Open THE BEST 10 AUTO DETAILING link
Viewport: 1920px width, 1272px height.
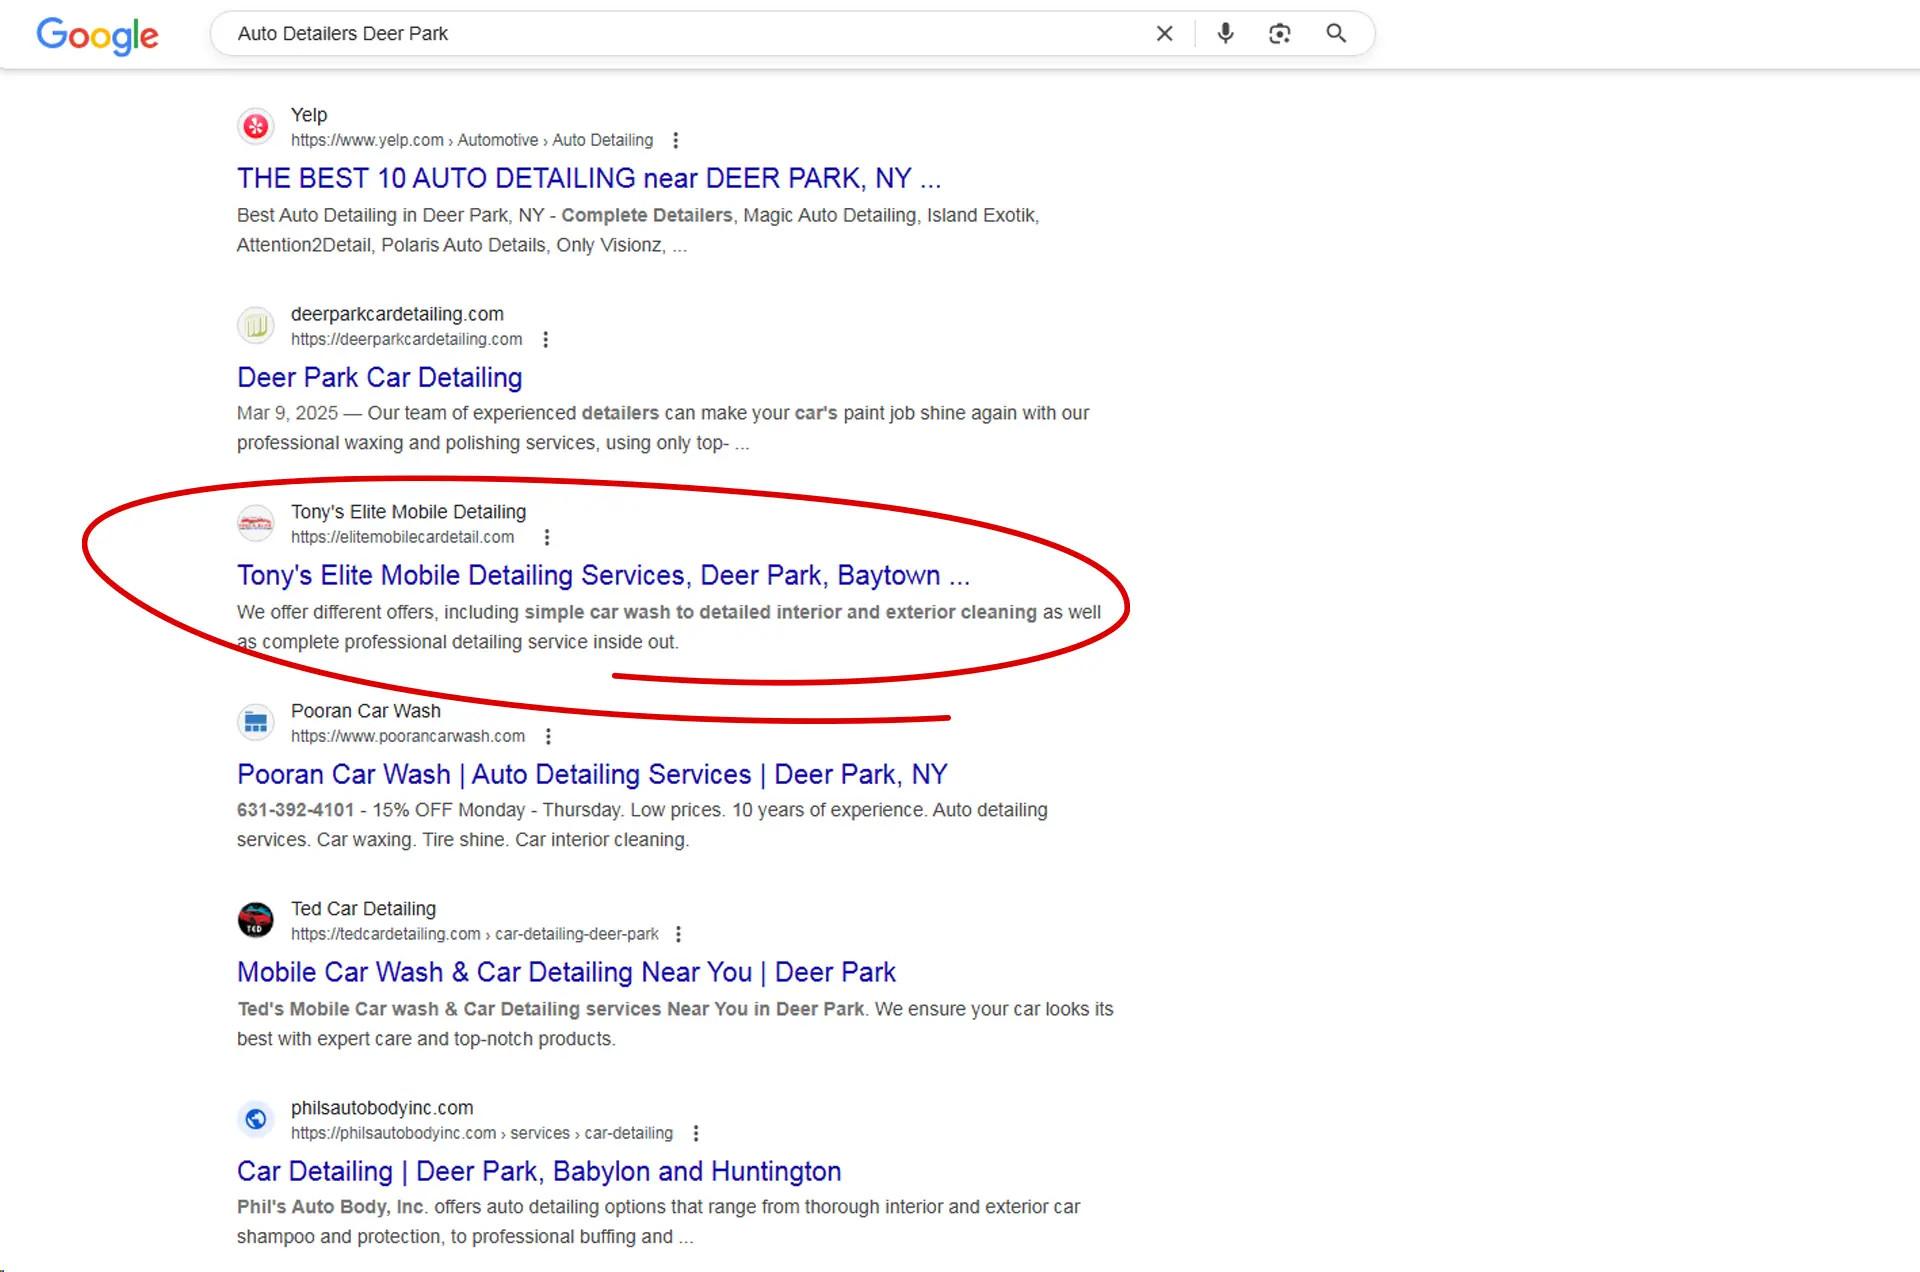pos(588,178)
